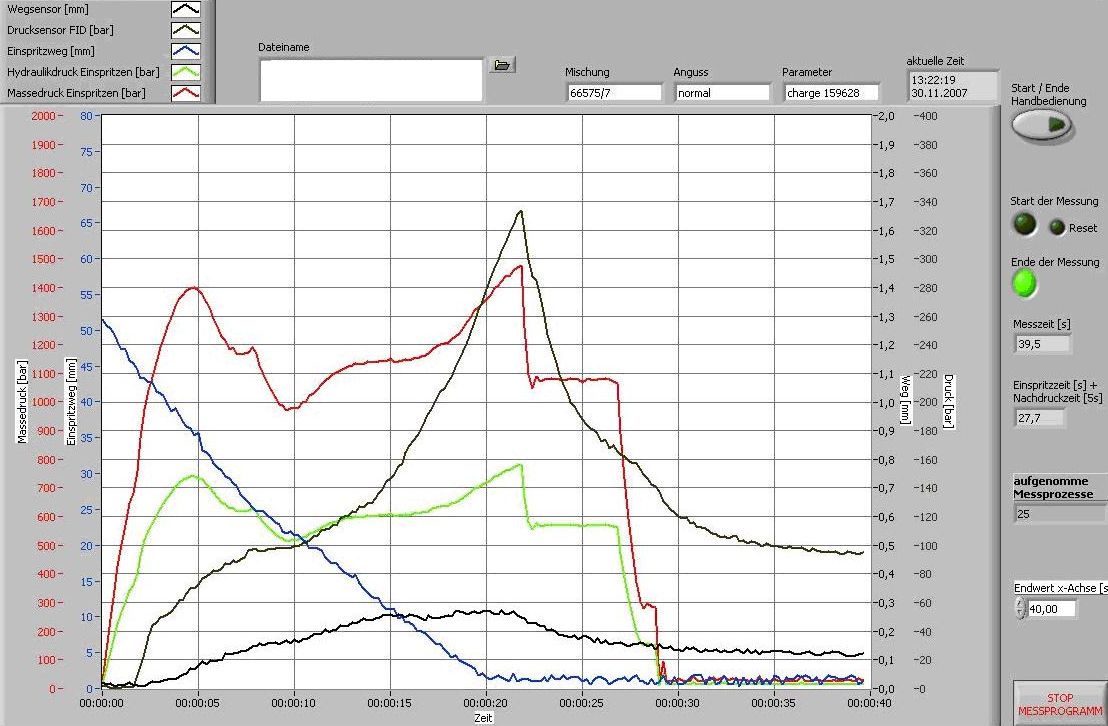Click the aktuelle Zeit date and time display
Viewport: 1108px width, 726px height.
click(951, 86)
